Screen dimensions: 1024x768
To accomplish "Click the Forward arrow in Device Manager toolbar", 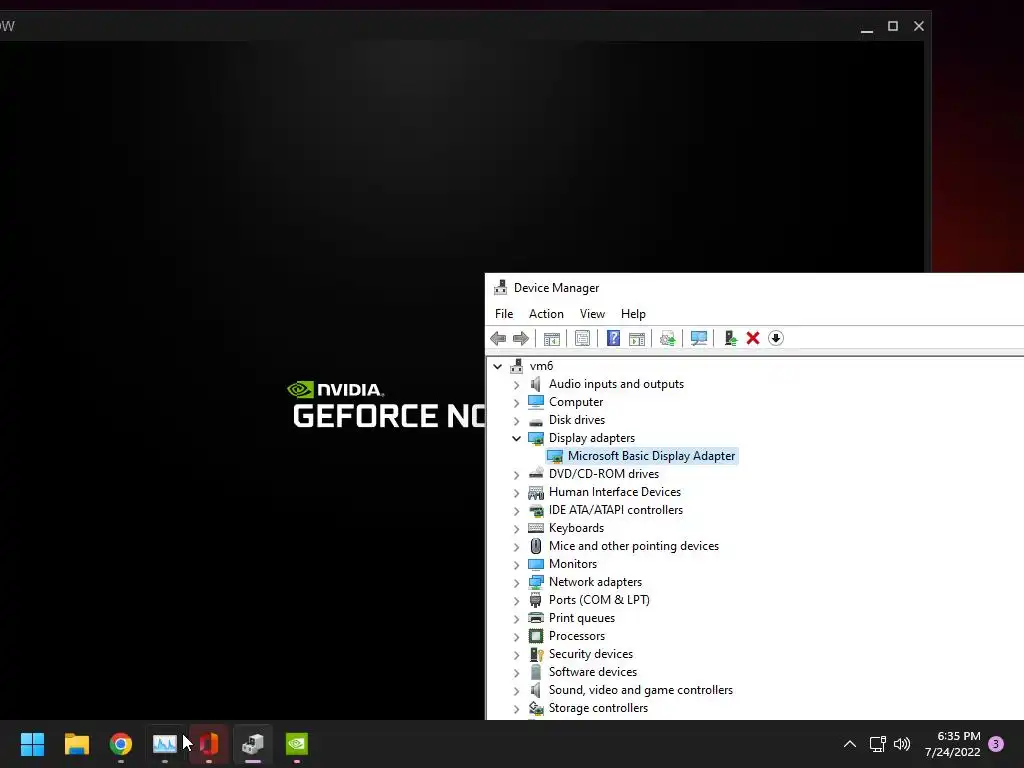I will (520, 338).
